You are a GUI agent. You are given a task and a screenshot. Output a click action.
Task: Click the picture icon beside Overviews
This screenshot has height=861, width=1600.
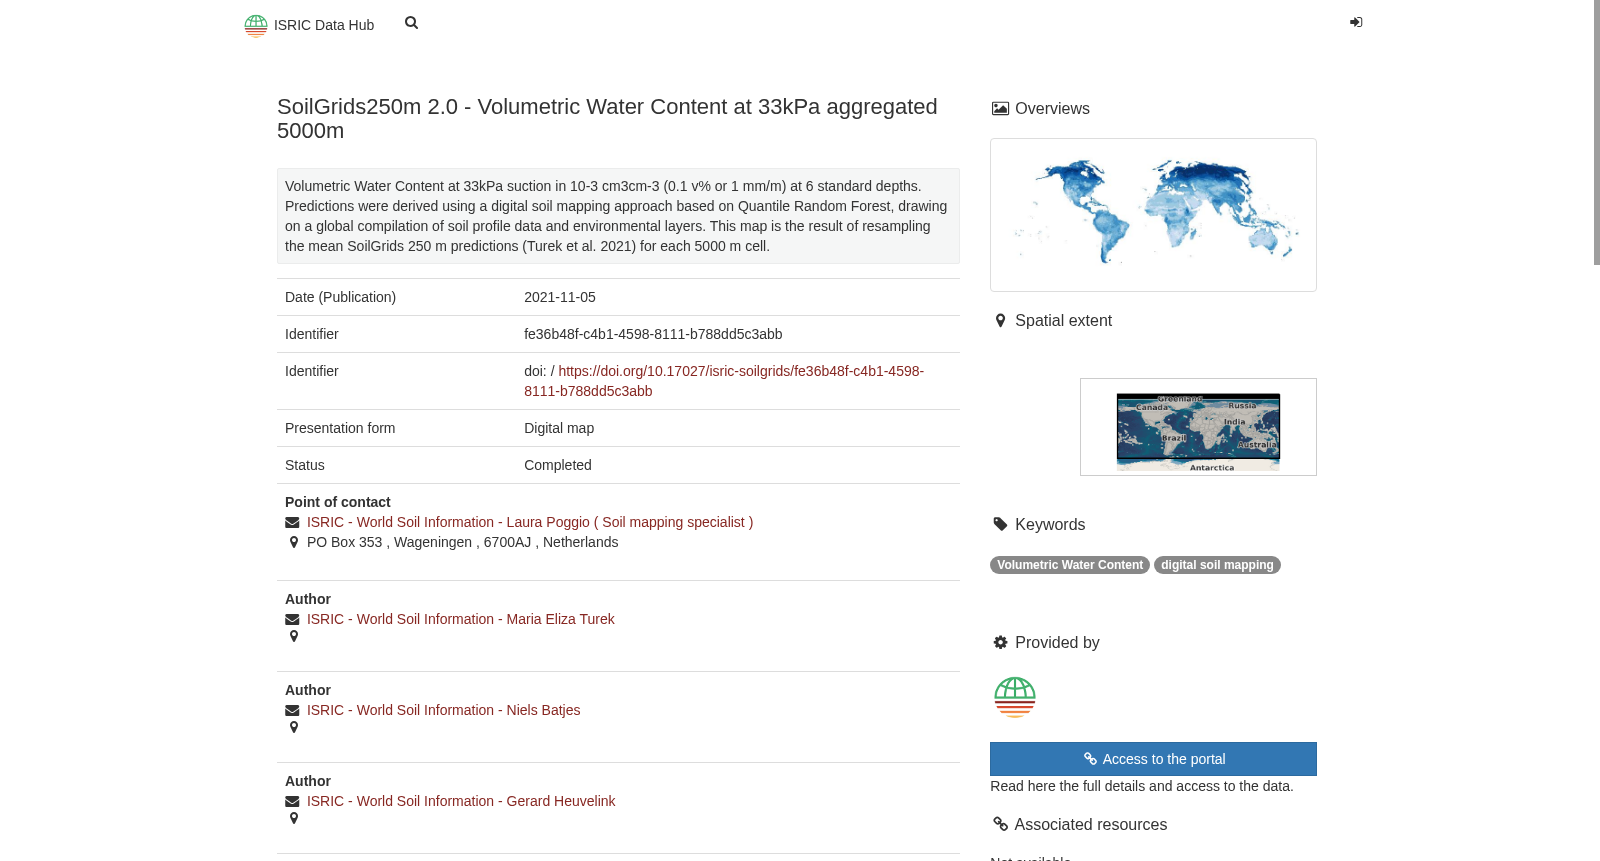1000,108
